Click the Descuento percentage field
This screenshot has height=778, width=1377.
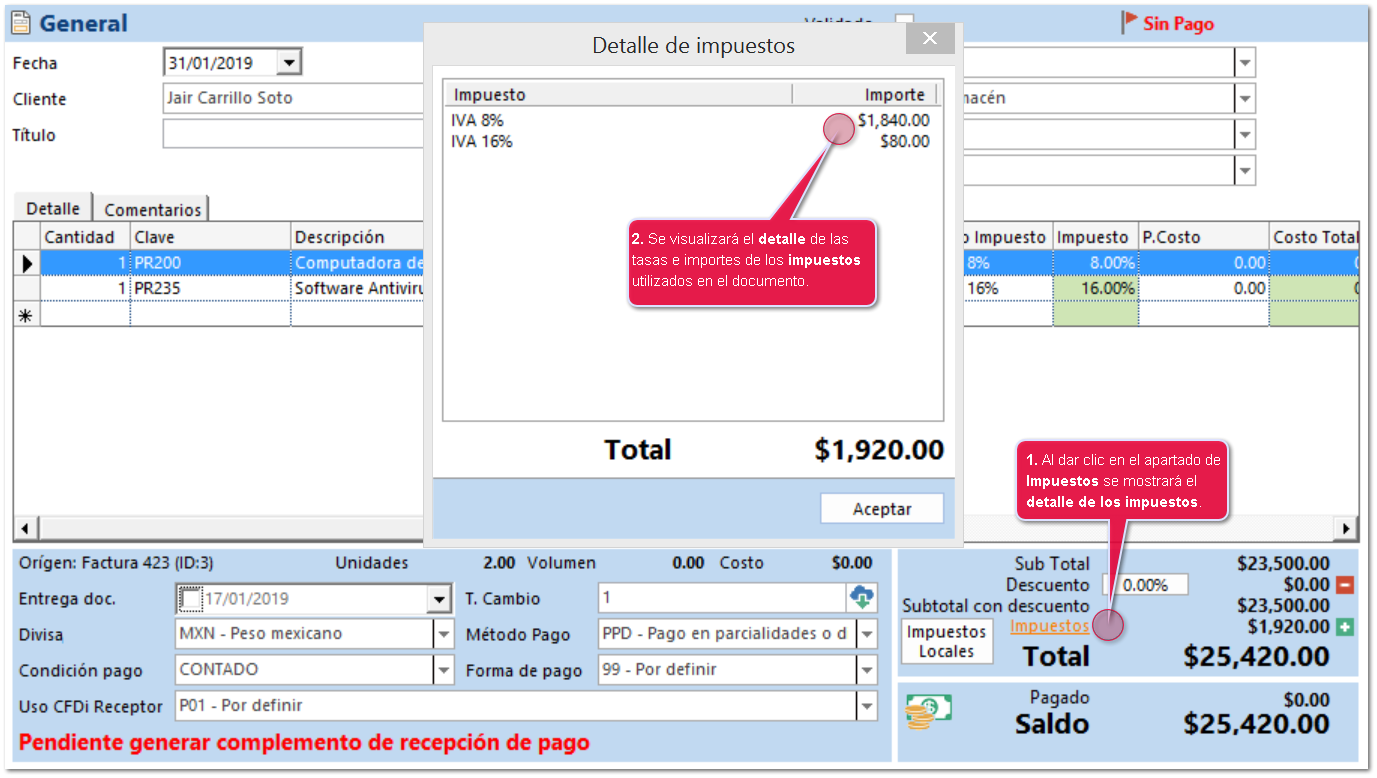1146,585
